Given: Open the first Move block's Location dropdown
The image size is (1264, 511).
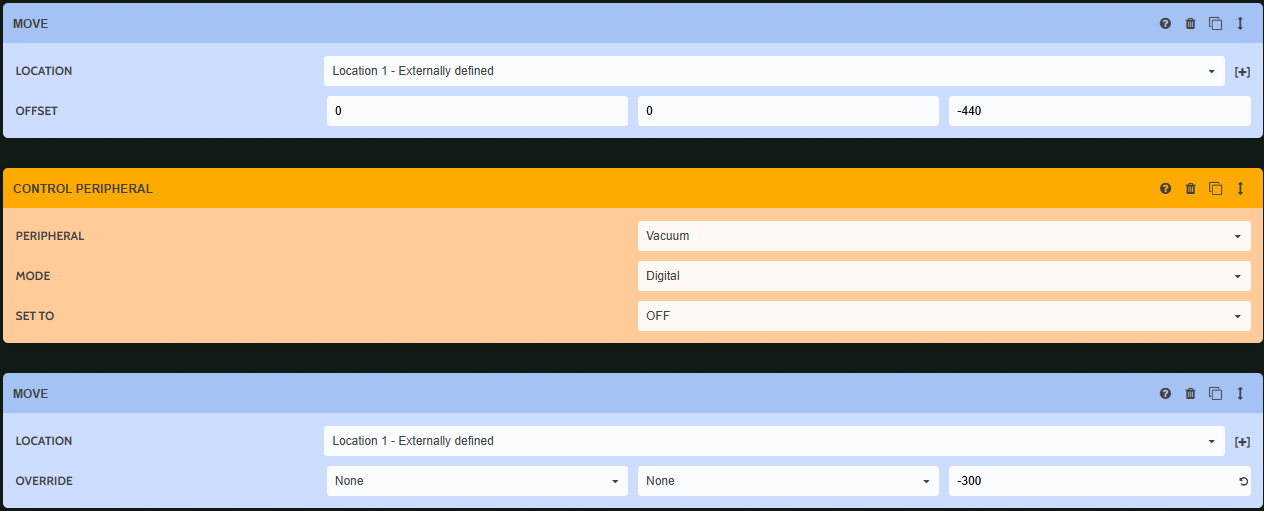Looking at the screenshot, I should point(773,71).
